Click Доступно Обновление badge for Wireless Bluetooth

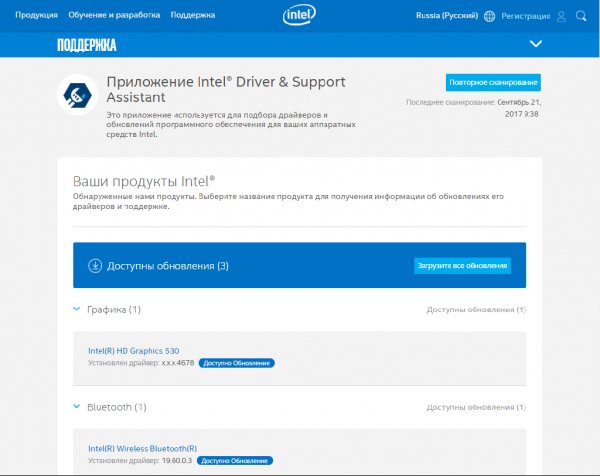[x=235, y=461]
